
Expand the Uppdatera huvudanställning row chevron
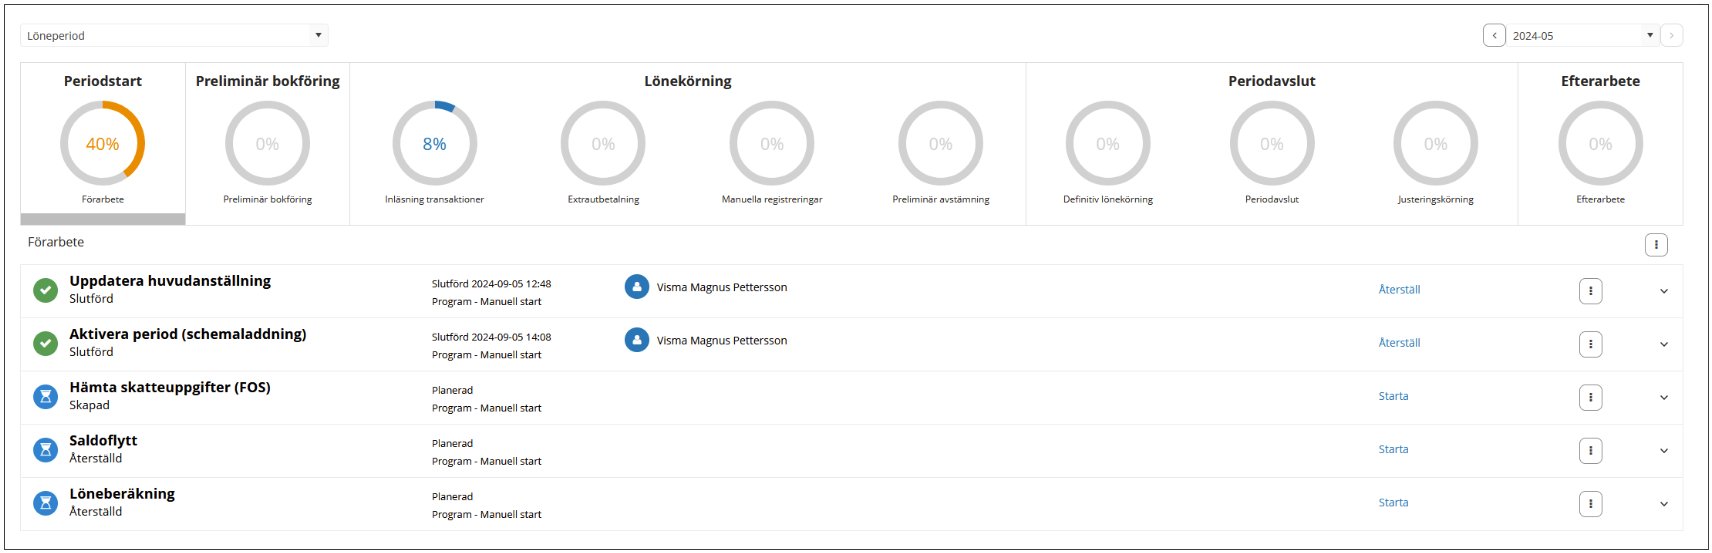pyautogui.click(x=1663, y=292)
